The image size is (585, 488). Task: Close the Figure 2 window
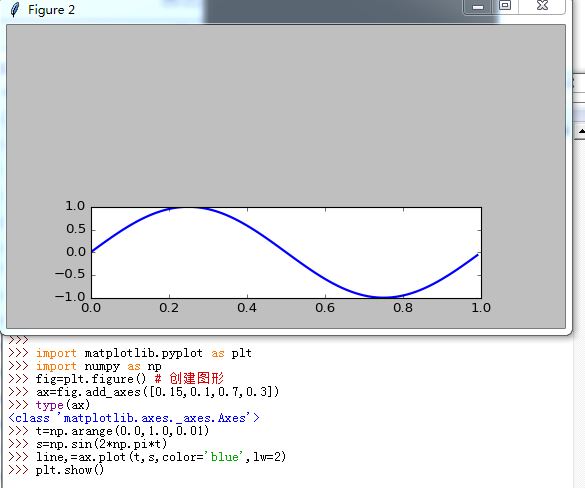(542, 6)
